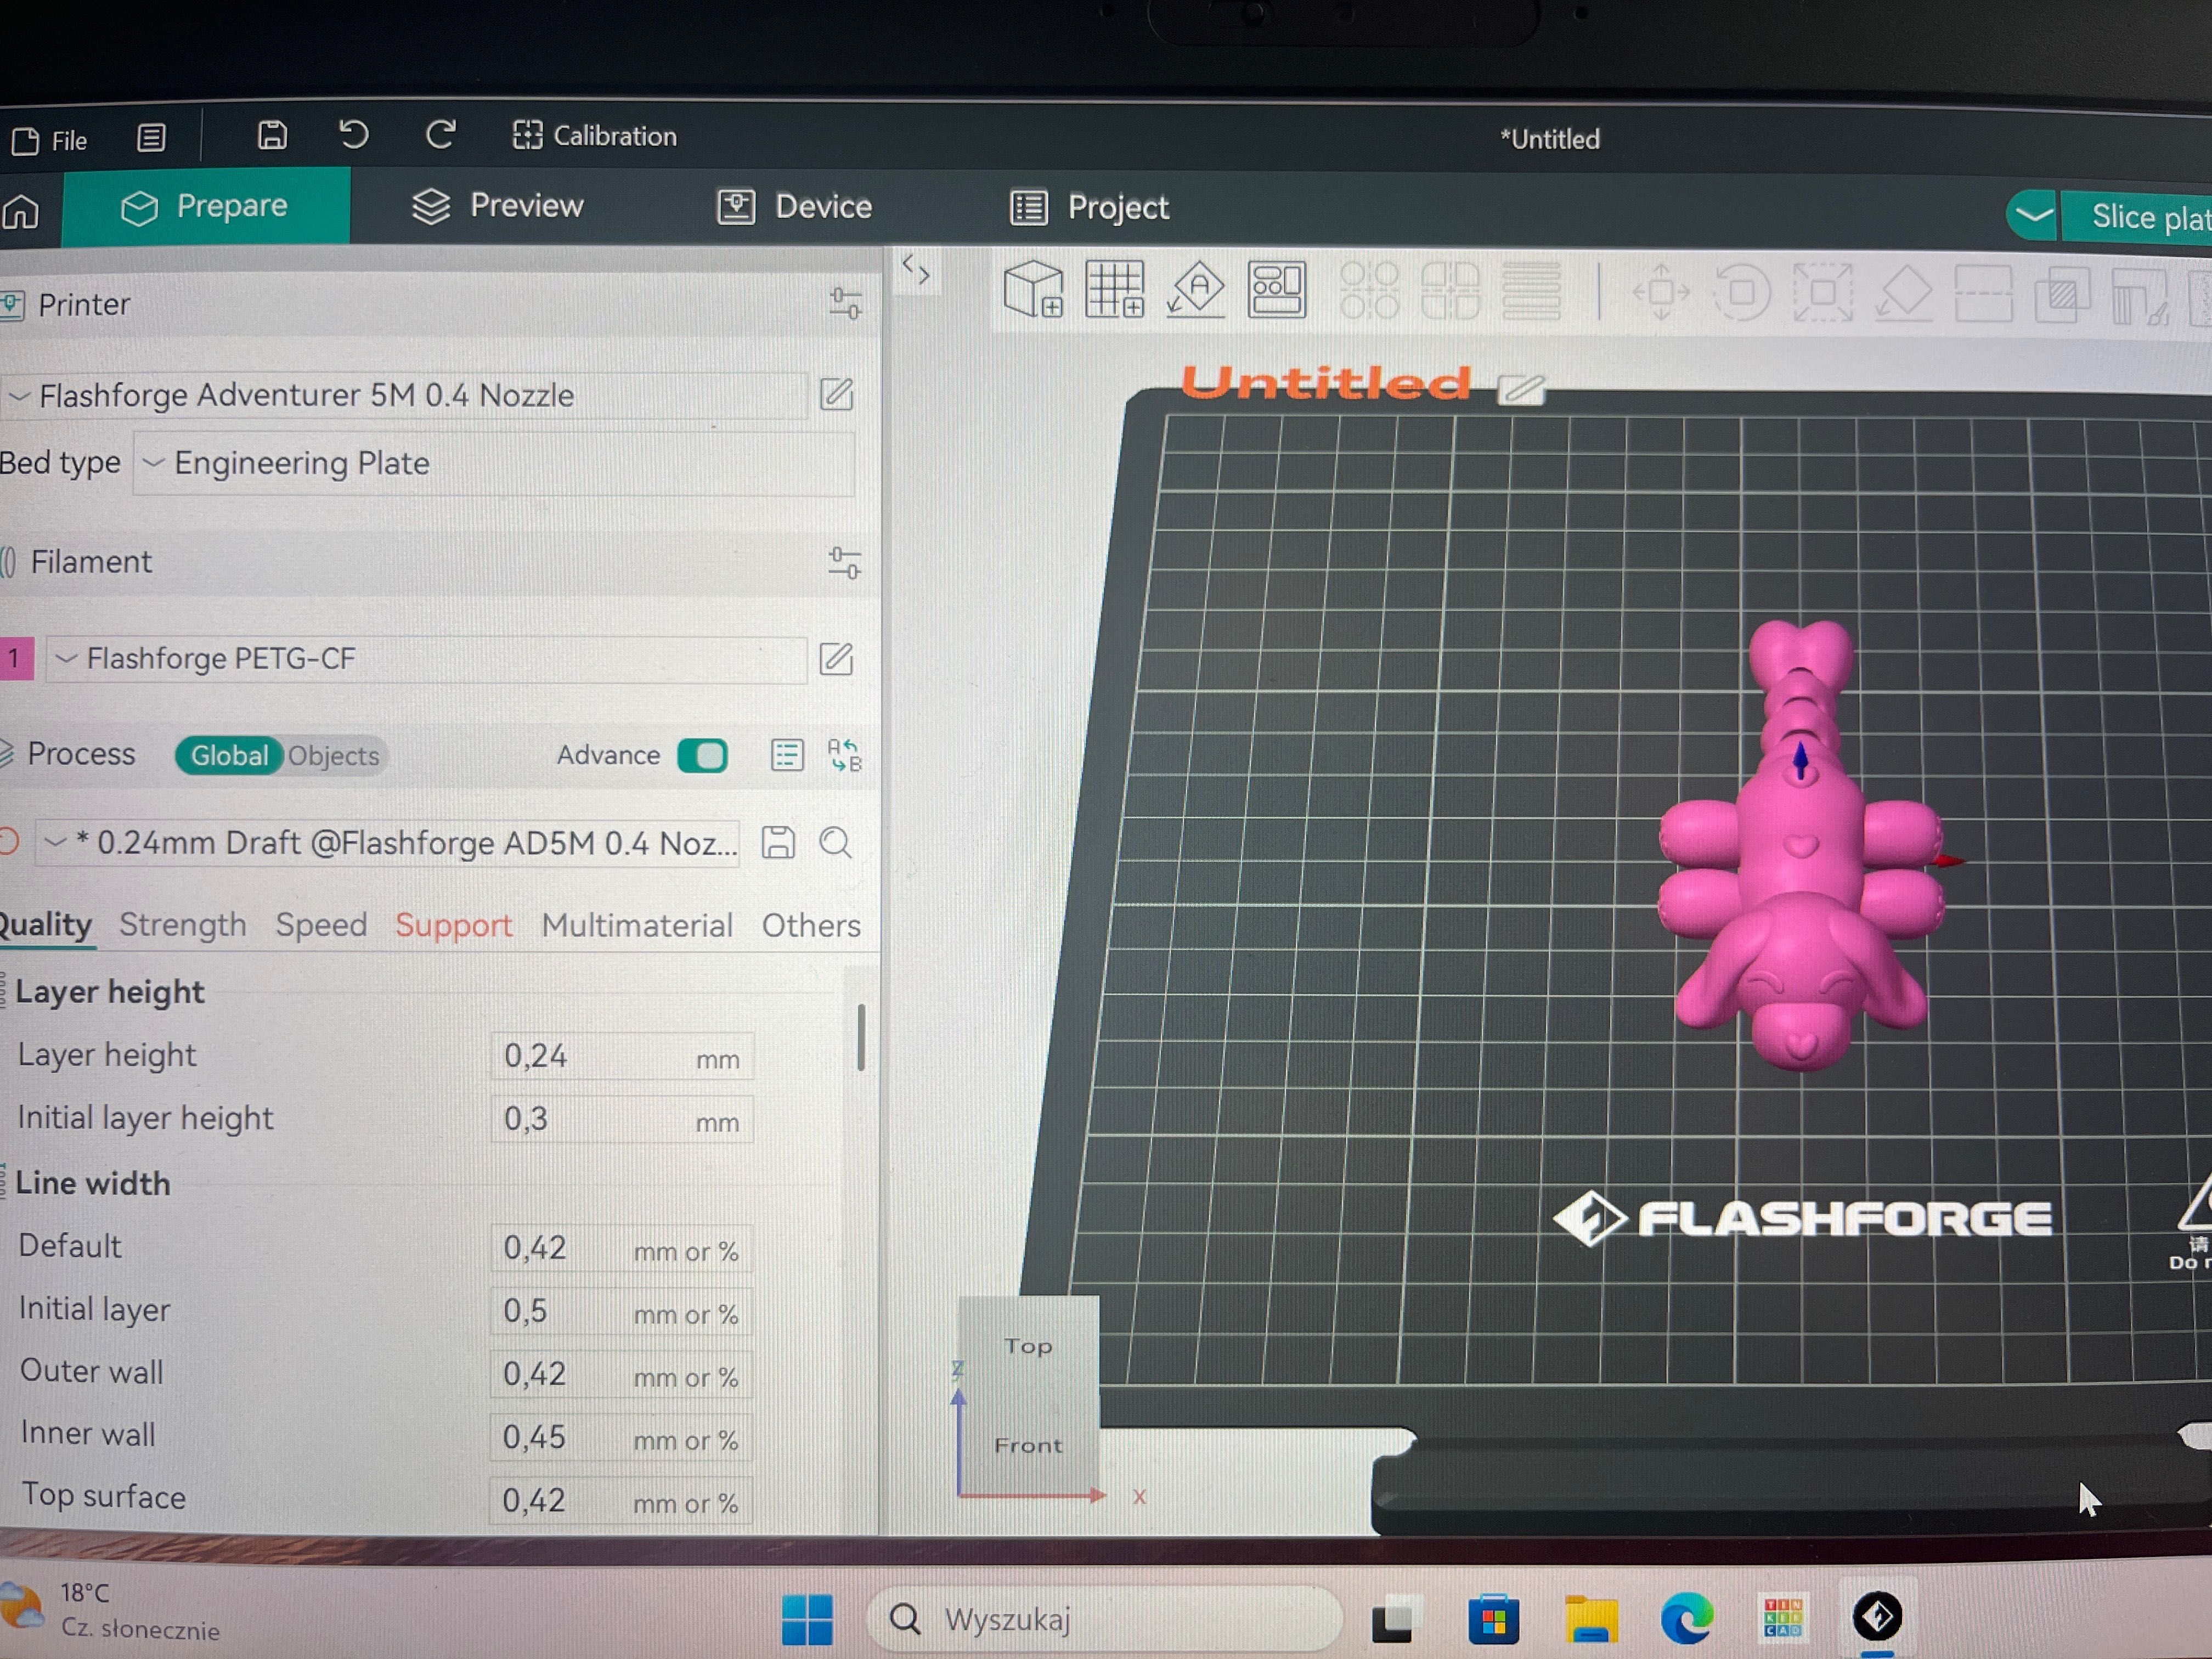Switch to Speed settings tab
Viewport: 2212px width, 1659px height.
point(321,925)
